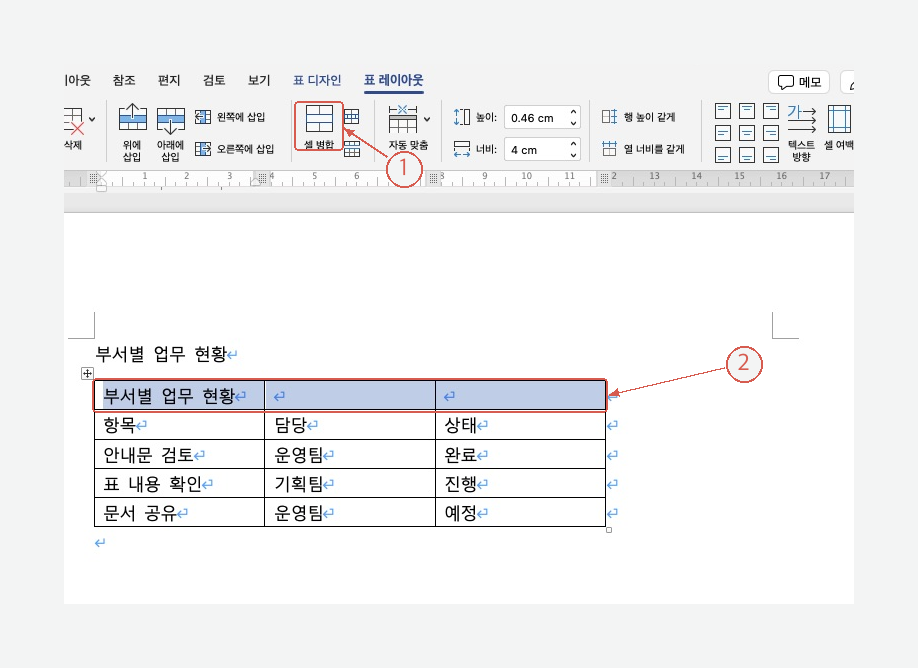Increase 너비 with the up stepper arrow
Image resolution: width=918 pixels, height=668 pixels.
tap(574, 144)
